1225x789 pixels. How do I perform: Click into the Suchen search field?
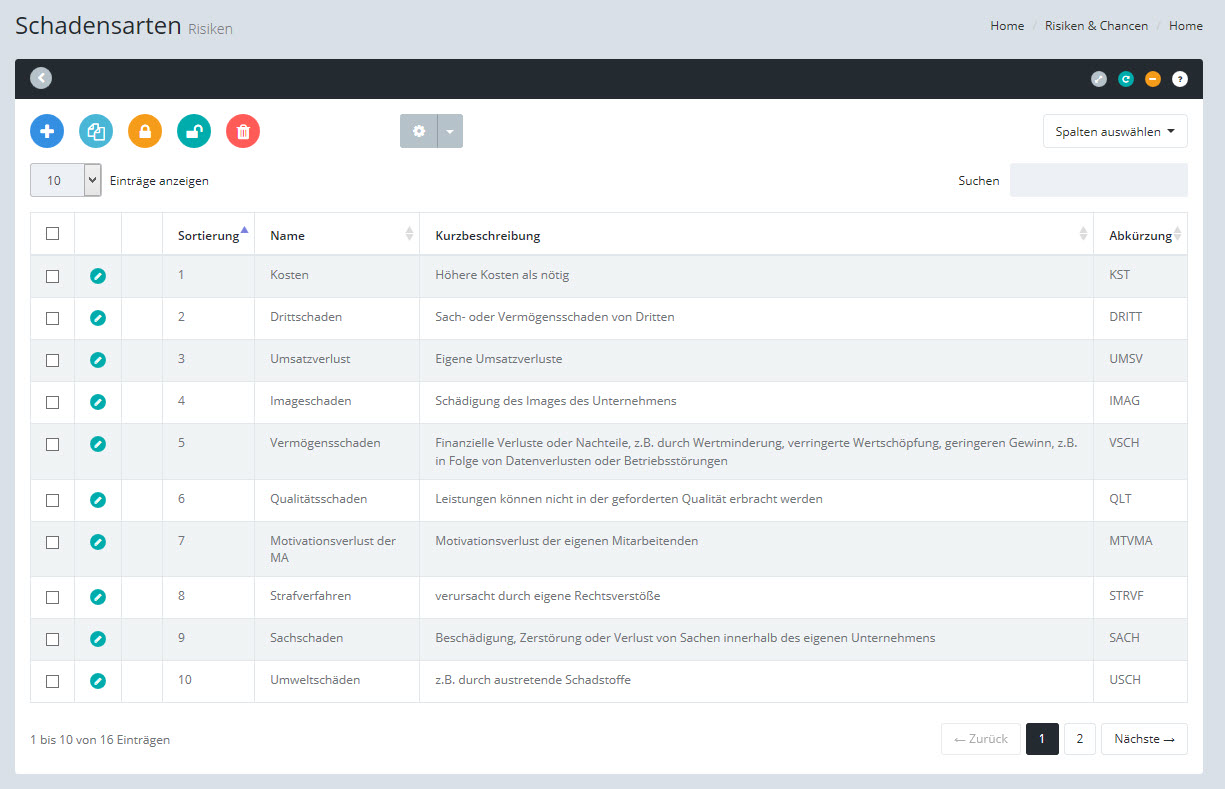[x=1098, y=181]
